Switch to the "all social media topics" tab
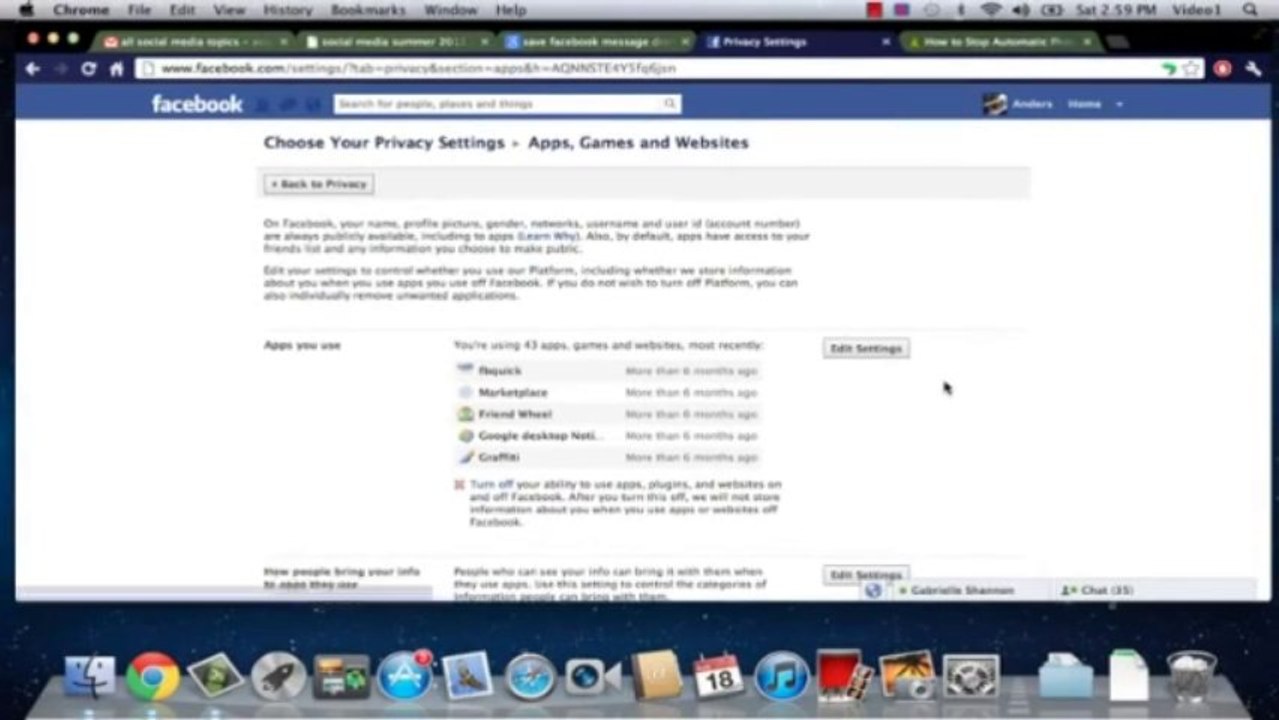 [x=195, y=42]
